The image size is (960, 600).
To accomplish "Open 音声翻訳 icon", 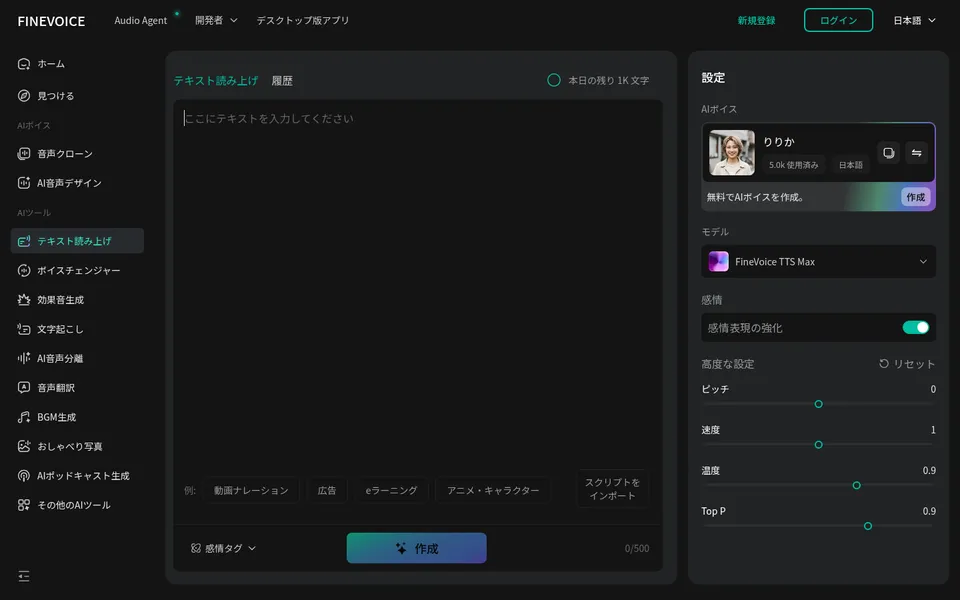I will tap(24, 388).
